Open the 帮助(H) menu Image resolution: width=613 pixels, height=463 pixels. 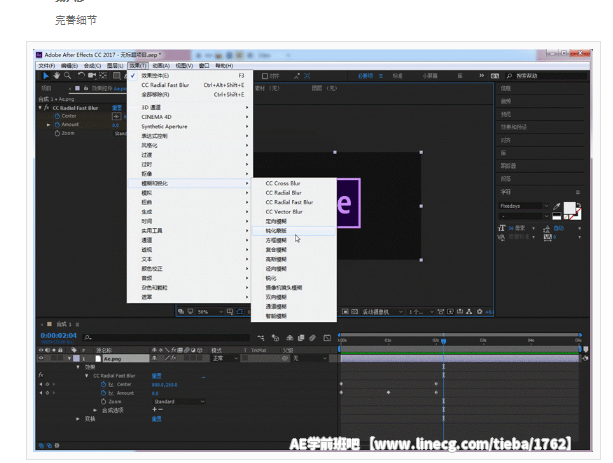[x=224, y=66]
